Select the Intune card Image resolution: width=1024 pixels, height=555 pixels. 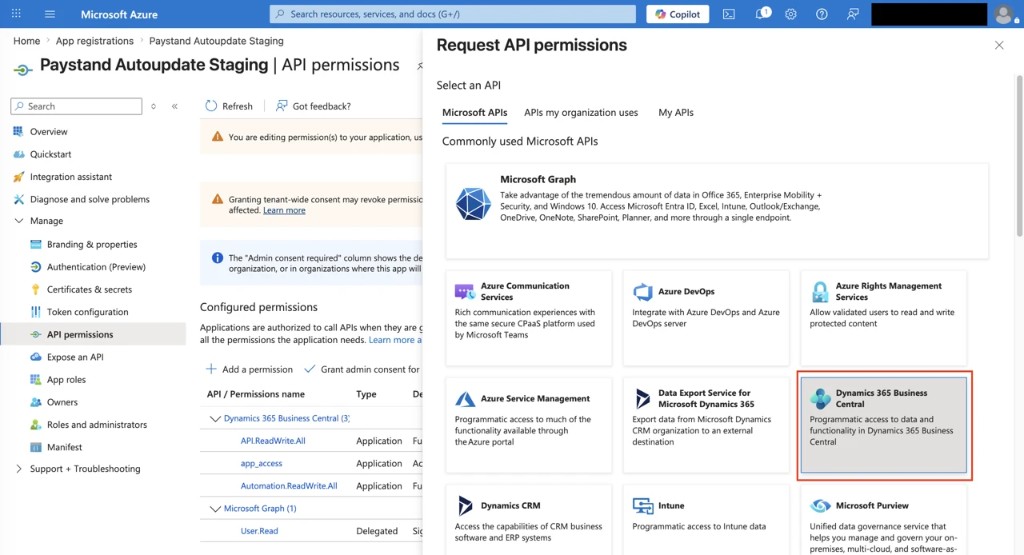(706, 520)
